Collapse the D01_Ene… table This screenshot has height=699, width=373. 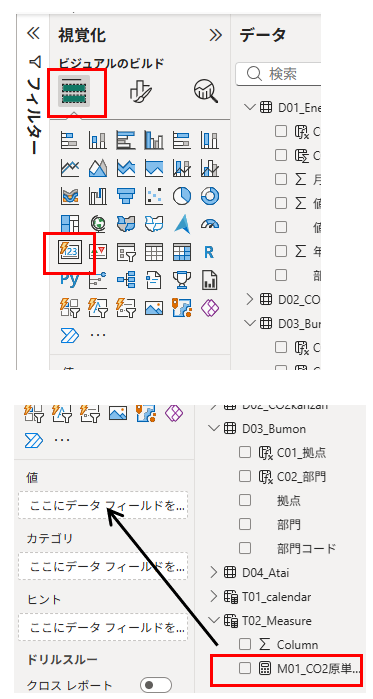250,107
